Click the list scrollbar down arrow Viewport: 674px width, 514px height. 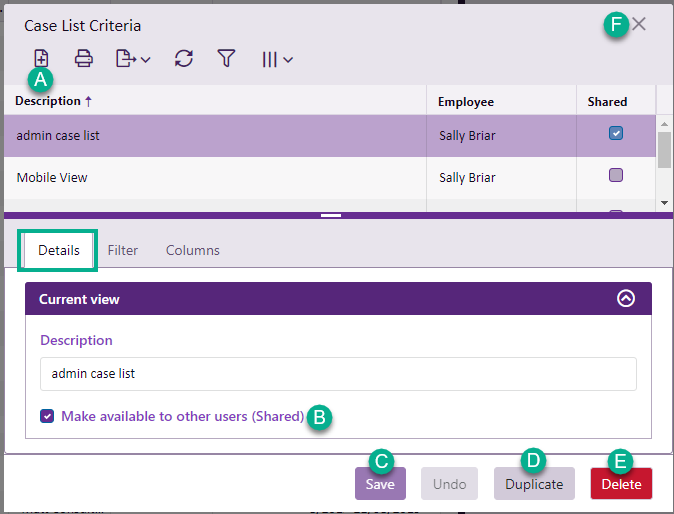(x=664, y=202)
